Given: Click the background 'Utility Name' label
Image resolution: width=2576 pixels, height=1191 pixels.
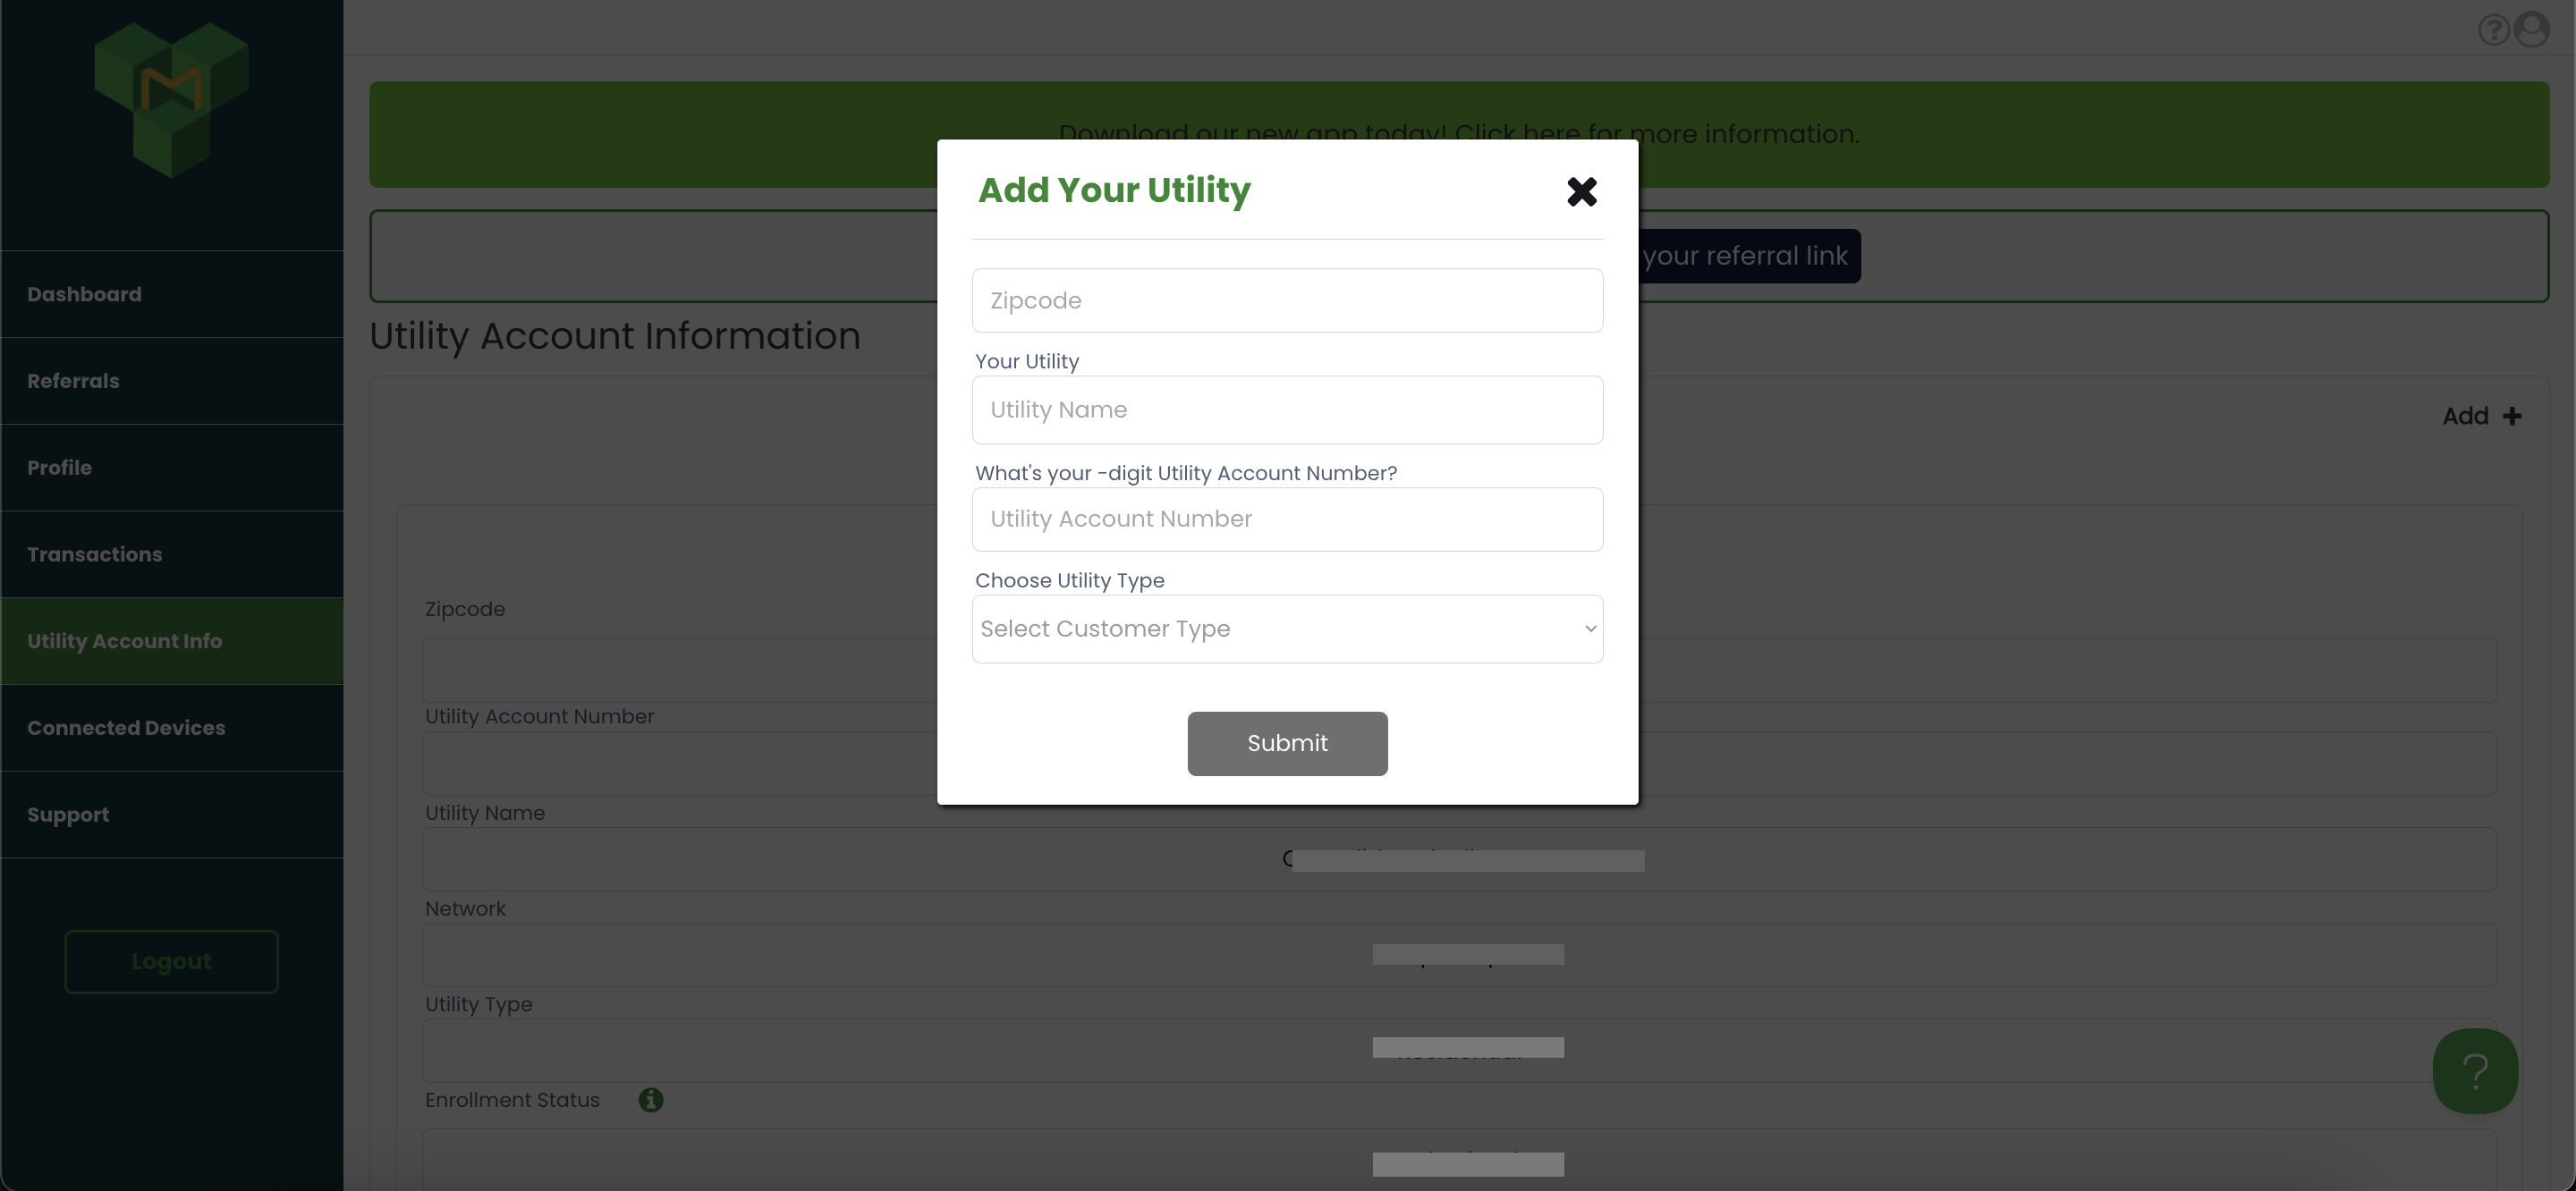Looking at the screenshot, I should coord(485,812).
